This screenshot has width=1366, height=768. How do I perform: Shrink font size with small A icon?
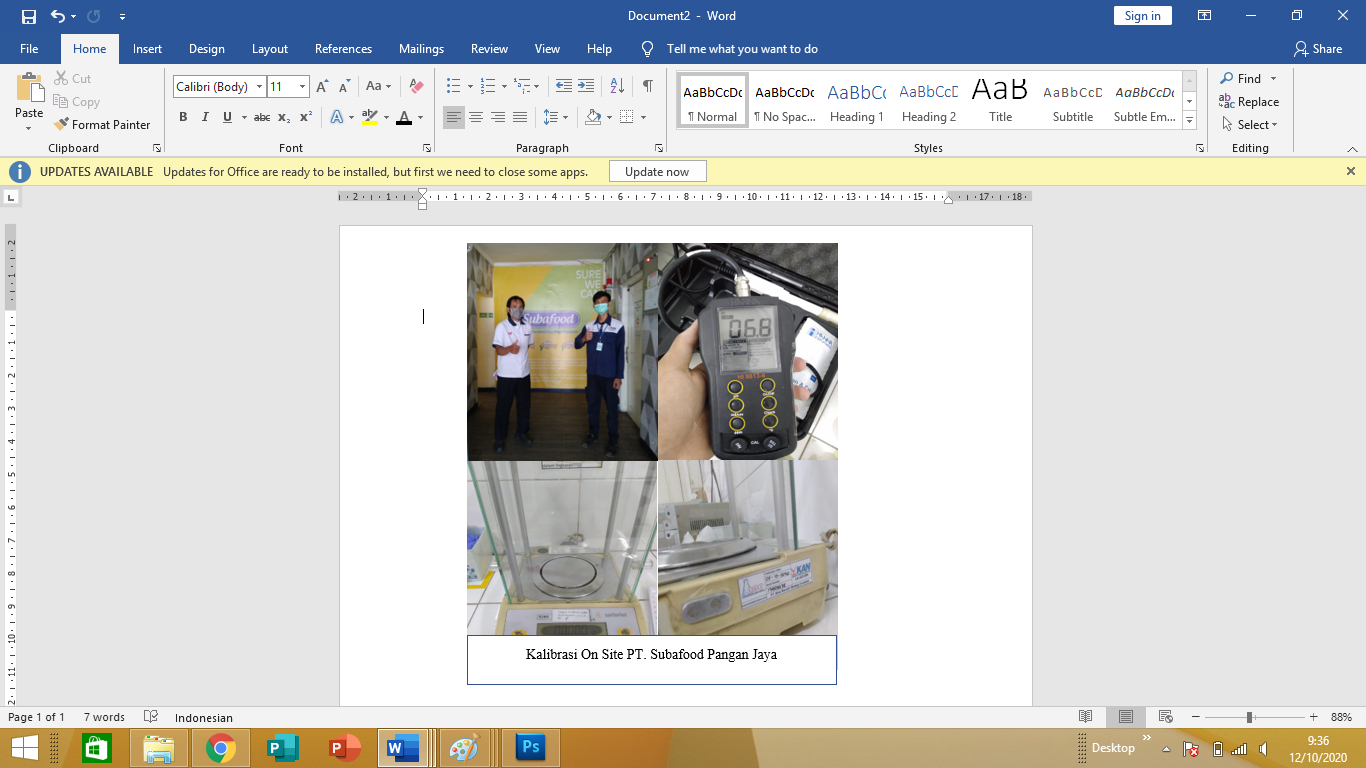tap(343, 87)
